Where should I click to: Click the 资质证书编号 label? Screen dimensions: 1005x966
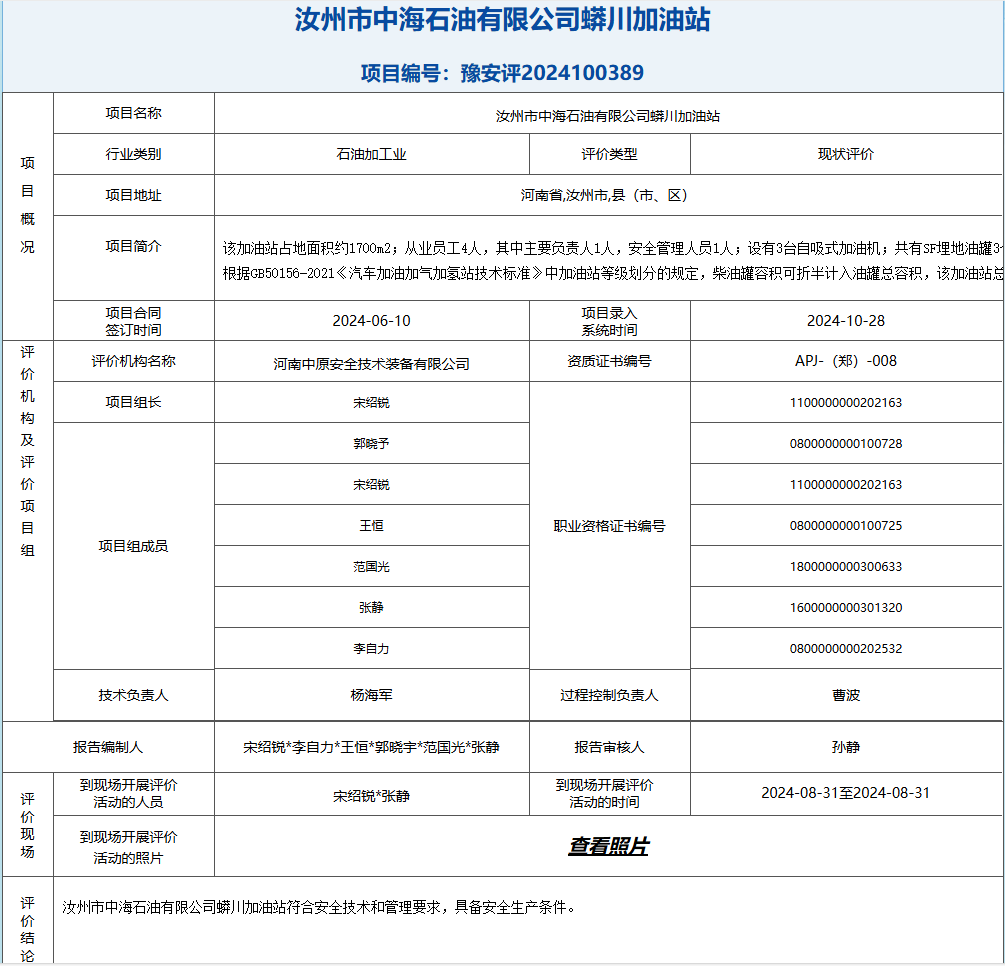point(610,361)
